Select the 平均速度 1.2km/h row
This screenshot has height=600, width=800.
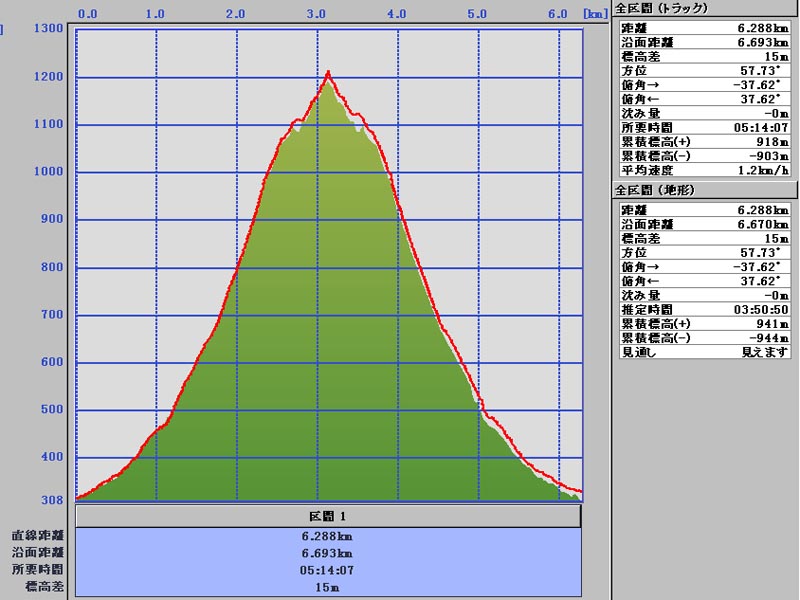click(x=704, y=170)
